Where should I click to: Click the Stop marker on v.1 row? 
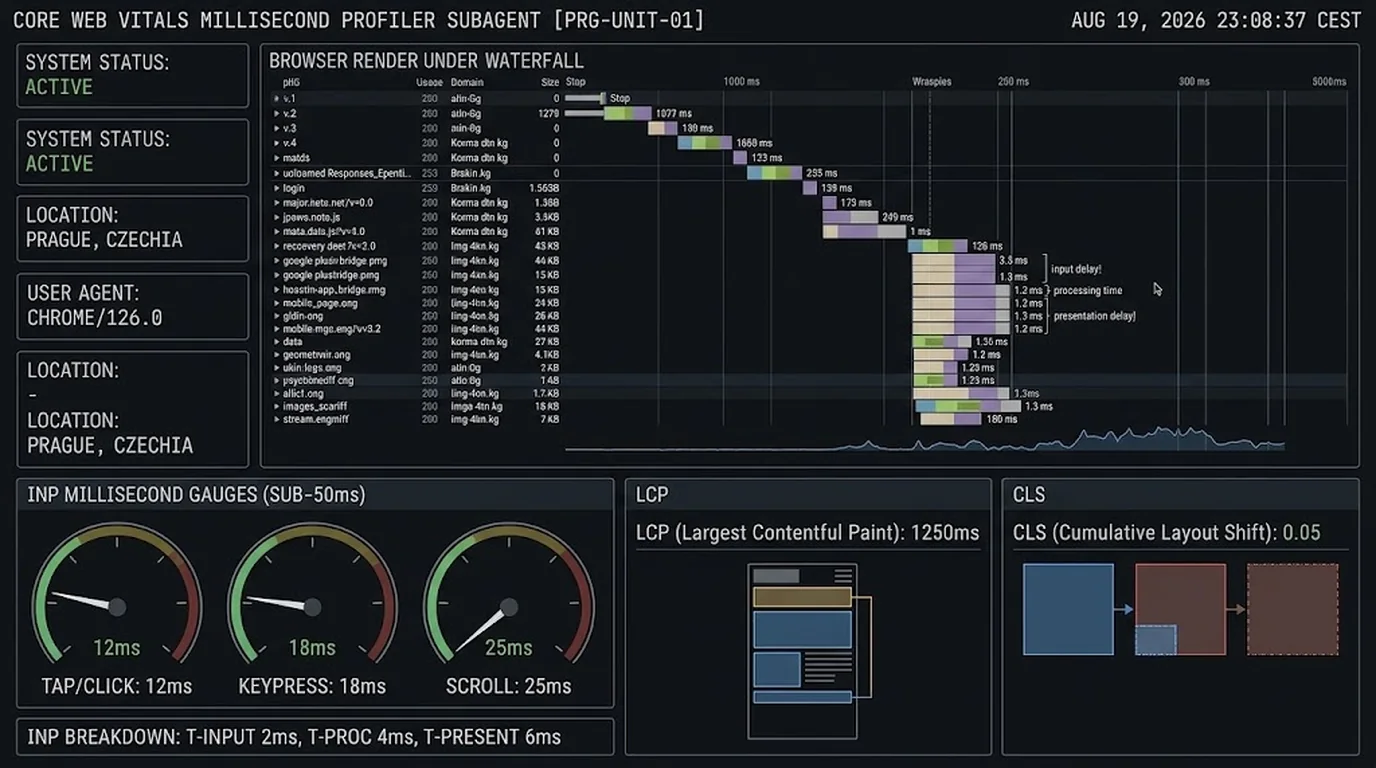(603, 99)
